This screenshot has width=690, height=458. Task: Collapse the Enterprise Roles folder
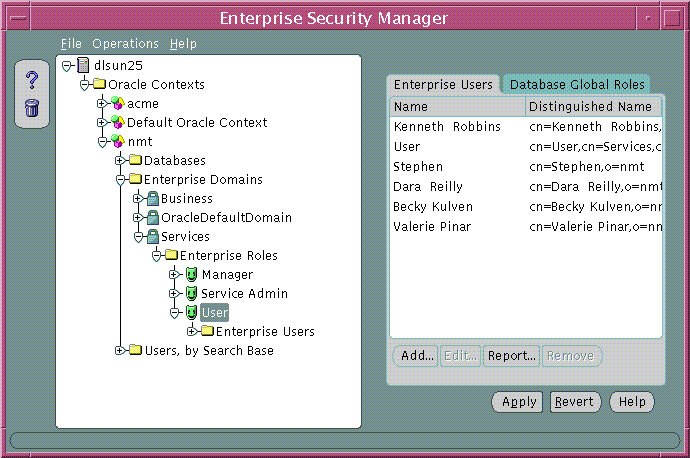(156, 256)
